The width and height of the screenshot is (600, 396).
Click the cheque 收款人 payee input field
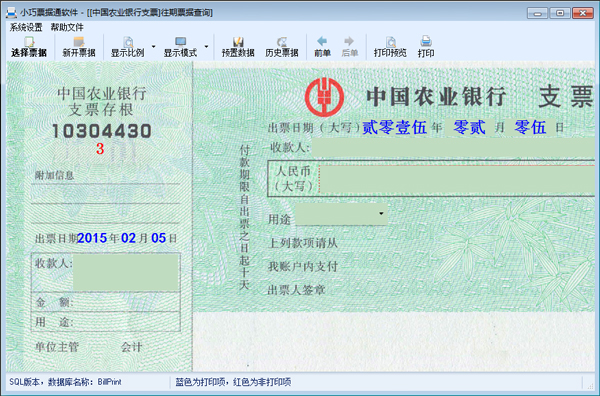(x=453, y=147)
